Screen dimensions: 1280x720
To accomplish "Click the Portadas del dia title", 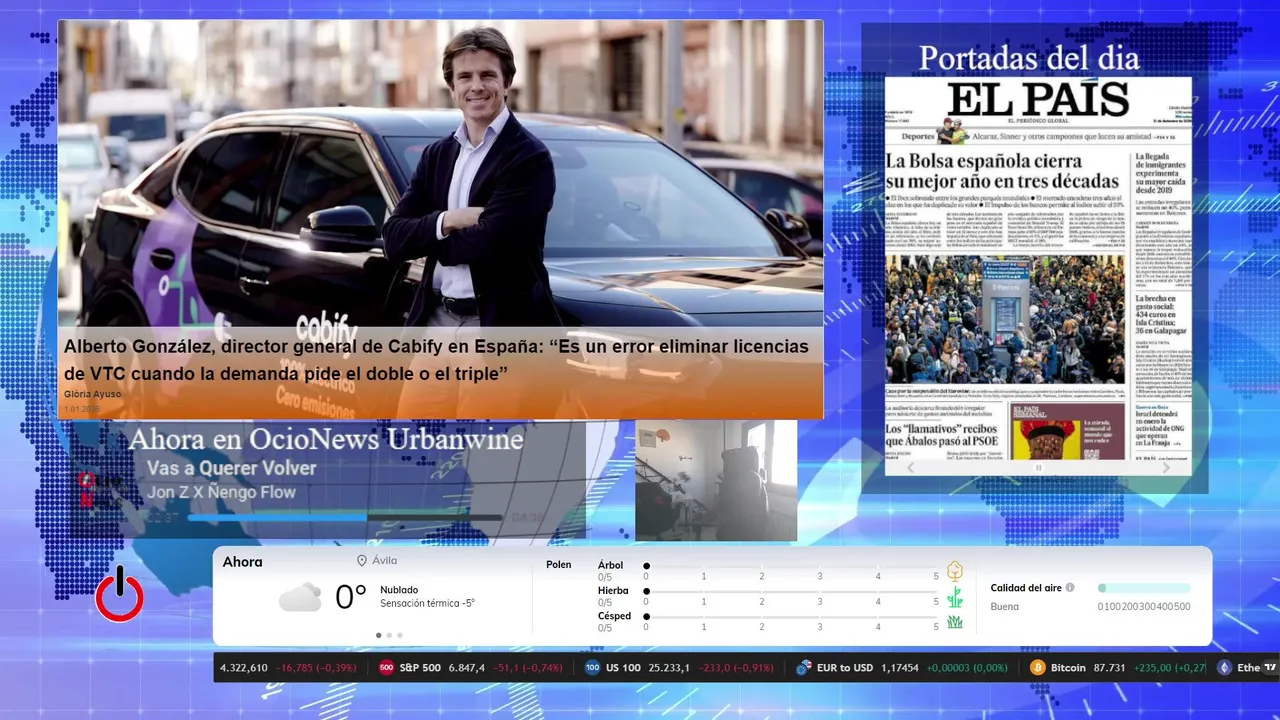I will [1029, 58].
